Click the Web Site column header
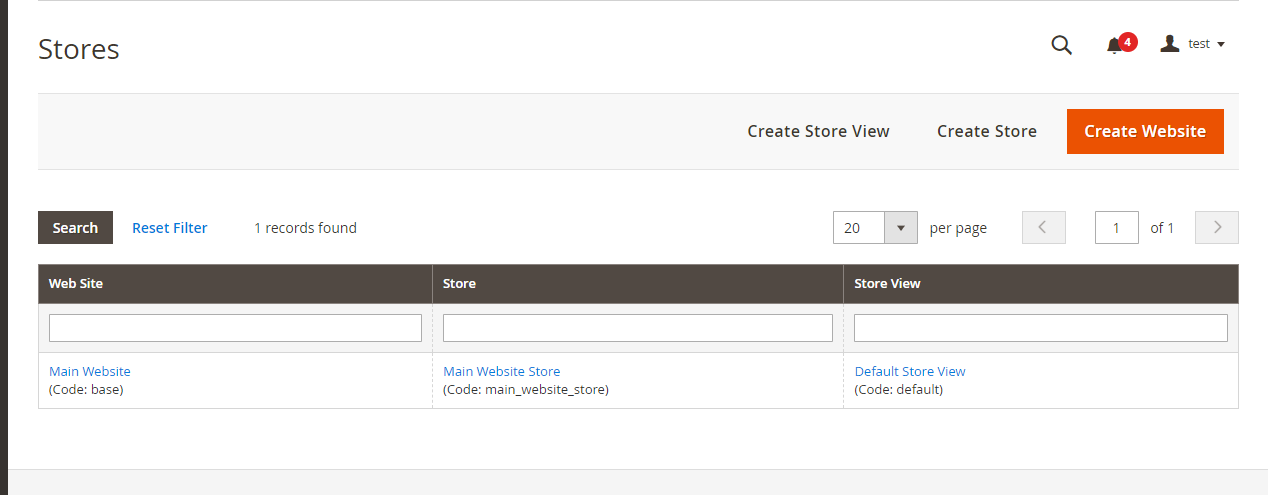 [235, 284]
